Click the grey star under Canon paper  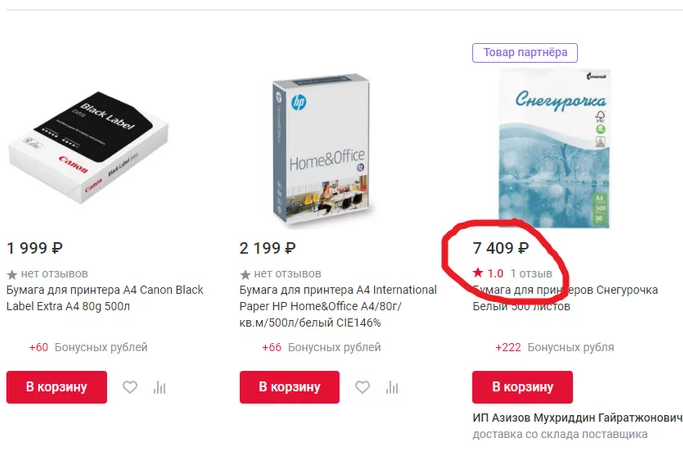coord(12,273)
